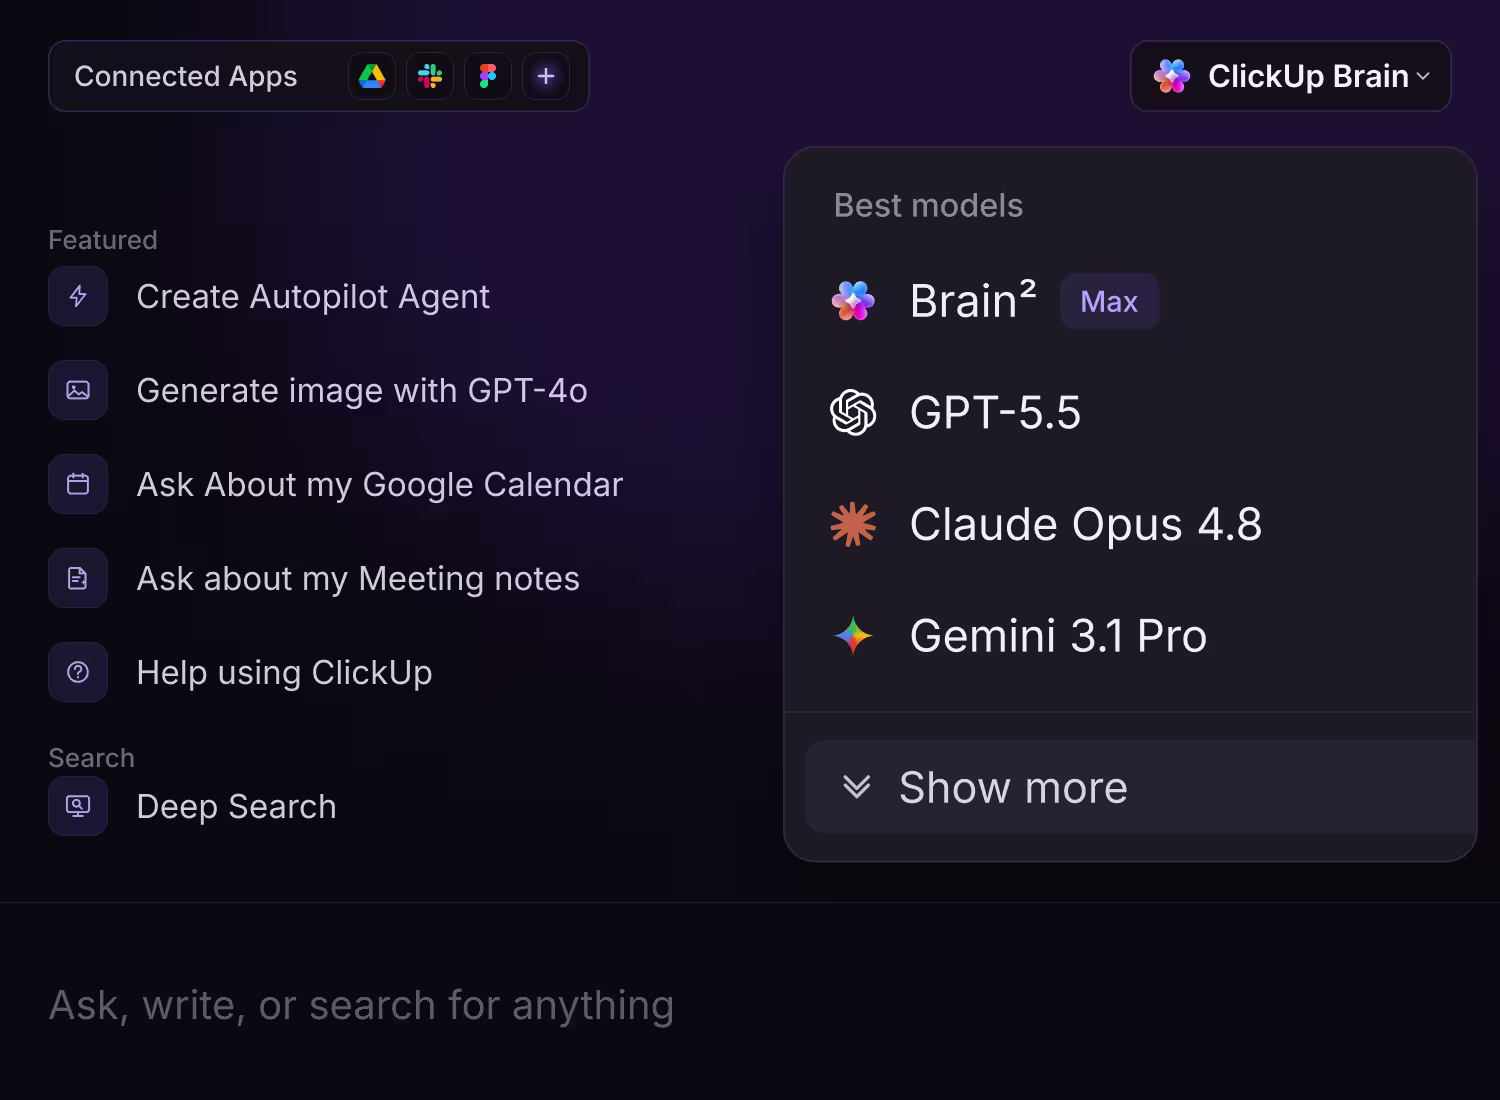The image size is (1500, 1100).
Task: Choose Claude Opus 4.8 from models
Action: pyautogui.click(x=1130, y=524)
